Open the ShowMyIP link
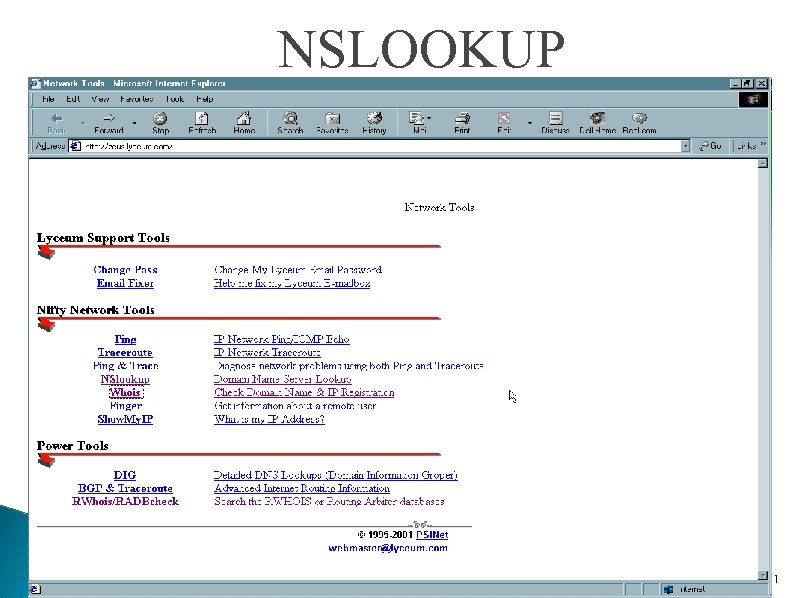 pos(125,419)
